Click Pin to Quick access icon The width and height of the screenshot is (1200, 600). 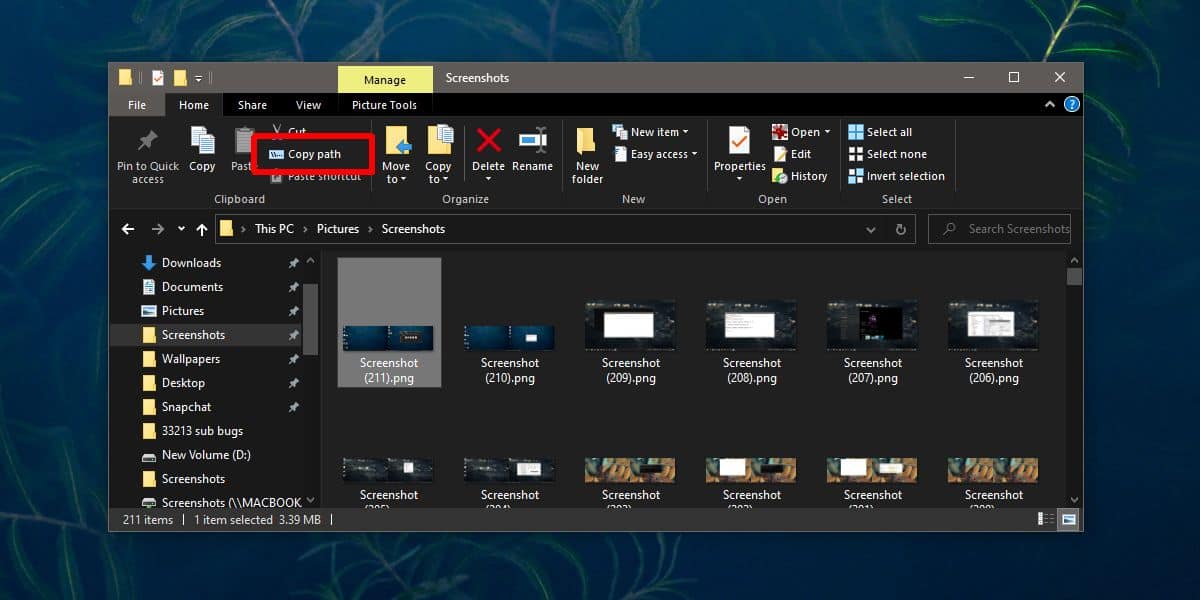148,141
